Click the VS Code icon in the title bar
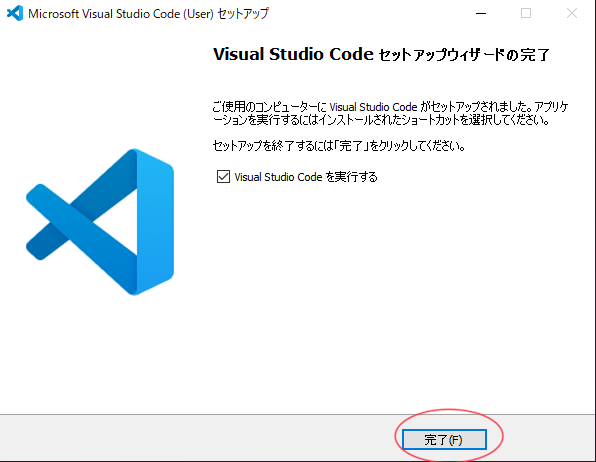This screenshot has width=596, height=462. click(x=15, y=14)
